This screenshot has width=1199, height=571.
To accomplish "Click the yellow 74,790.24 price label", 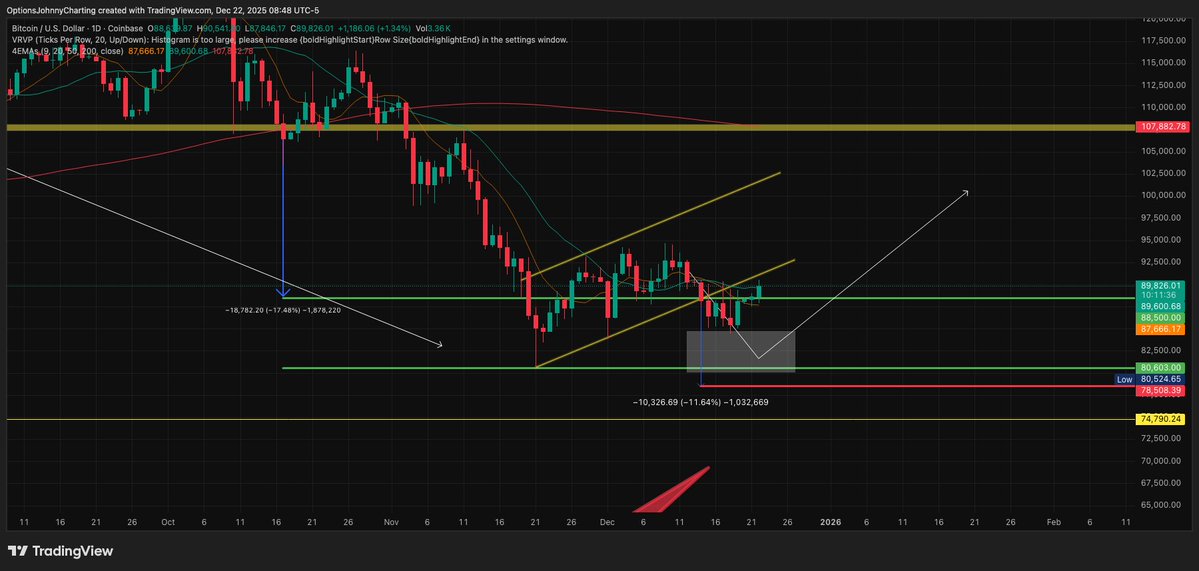I will coord(1161,420).
